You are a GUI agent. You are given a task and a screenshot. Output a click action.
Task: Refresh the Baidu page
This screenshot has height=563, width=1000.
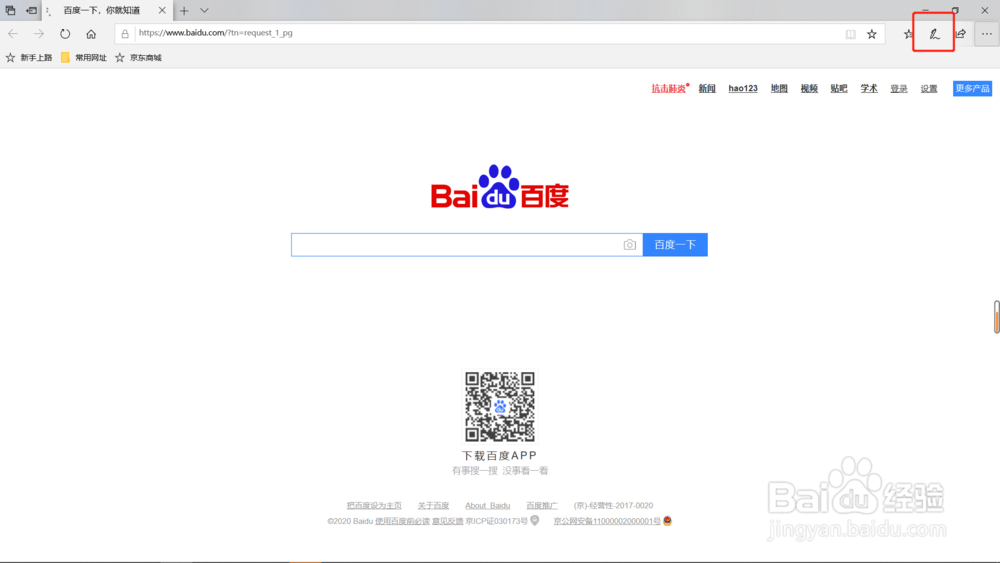click(65, 34)
